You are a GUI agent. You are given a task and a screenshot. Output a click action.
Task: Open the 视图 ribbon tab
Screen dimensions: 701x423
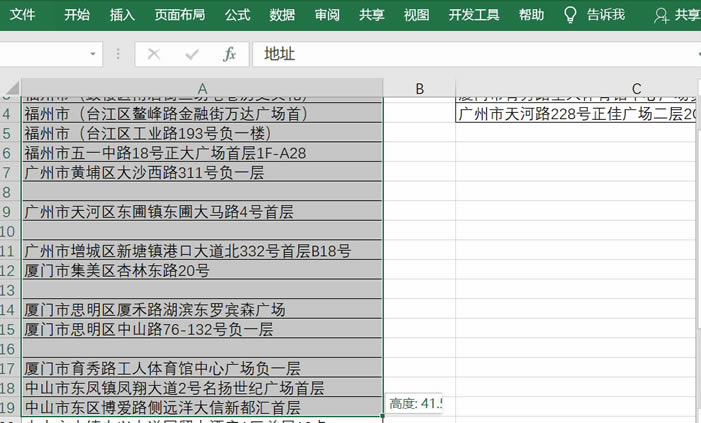click(416, 15)
